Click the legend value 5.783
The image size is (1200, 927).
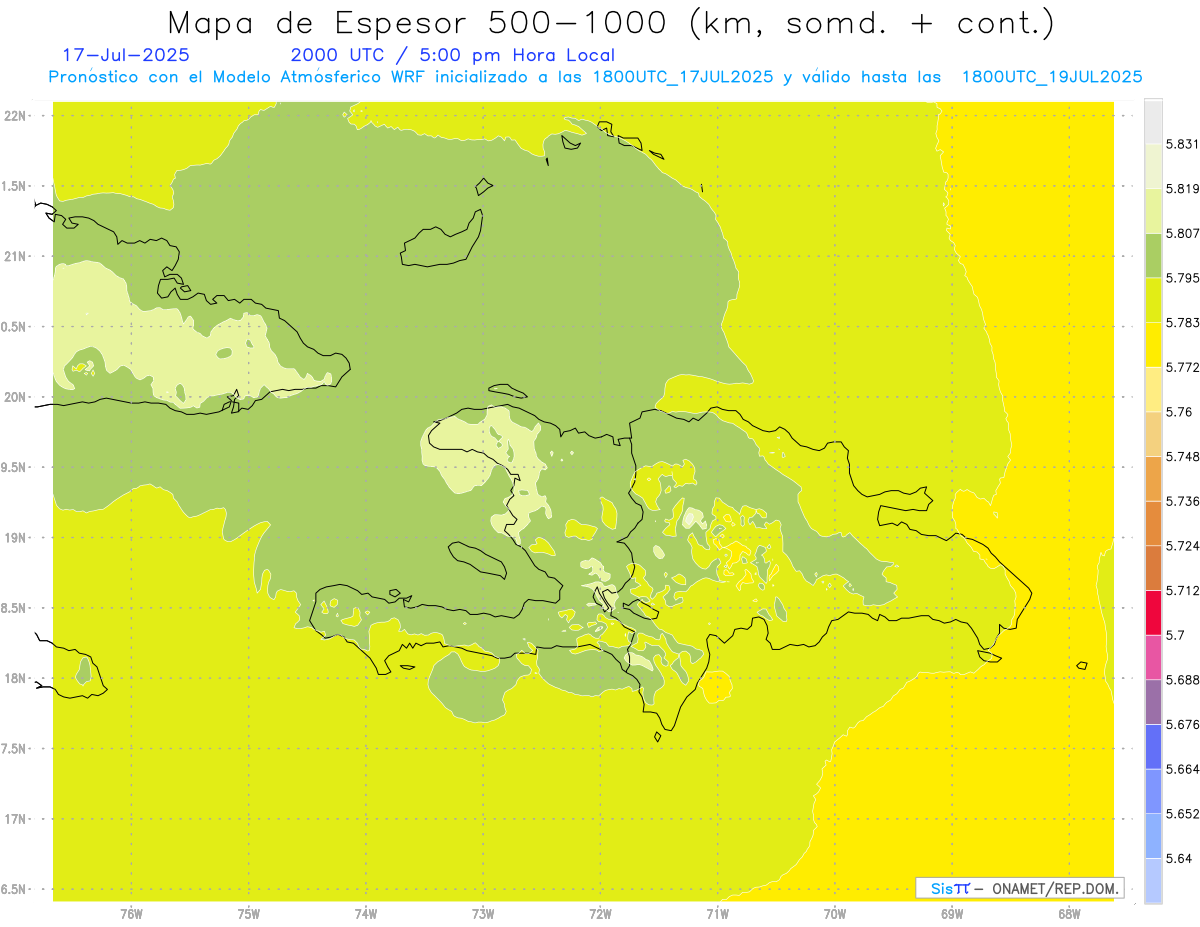tap(1183, 322)
